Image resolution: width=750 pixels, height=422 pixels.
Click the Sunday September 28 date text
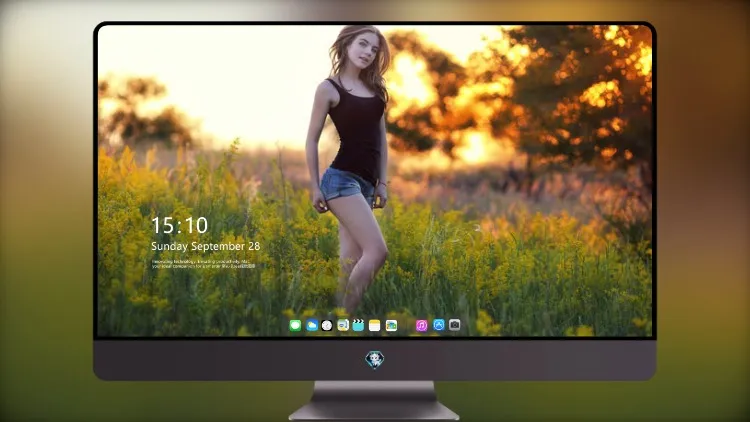(x=206, y=246)
